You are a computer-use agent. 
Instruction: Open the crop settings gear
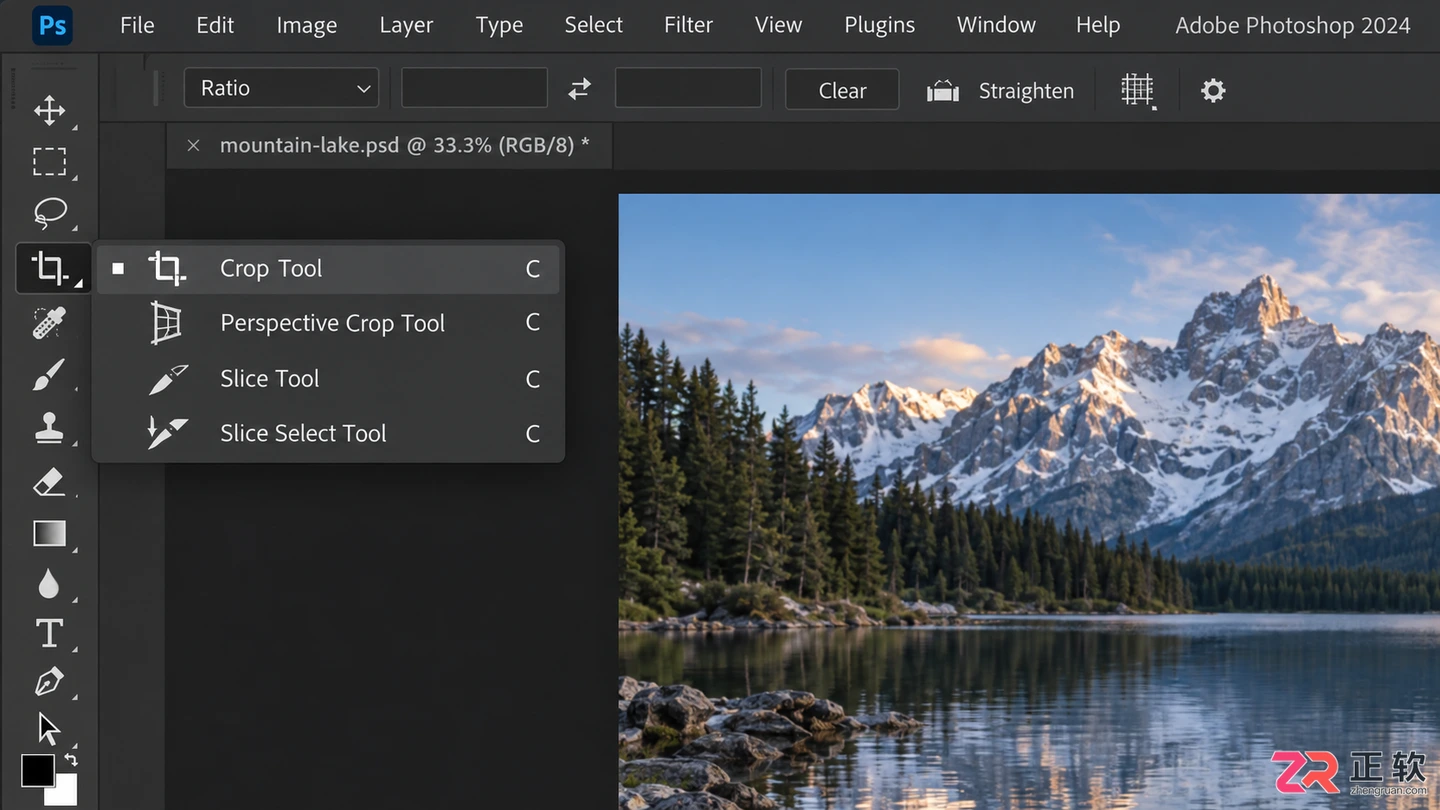click(x=1213, y=91)
